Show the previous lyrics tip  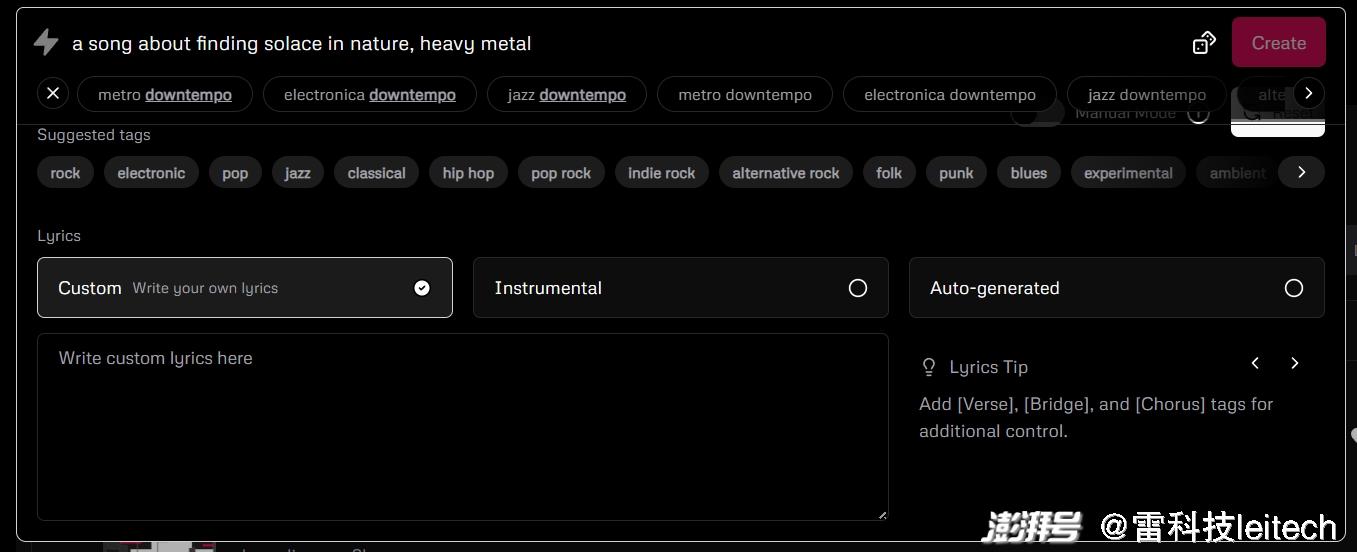(1255, 364)
